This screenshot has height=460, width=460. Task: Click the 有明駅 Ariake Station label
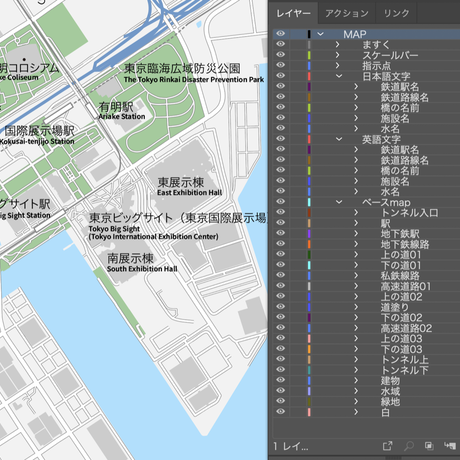122,111
